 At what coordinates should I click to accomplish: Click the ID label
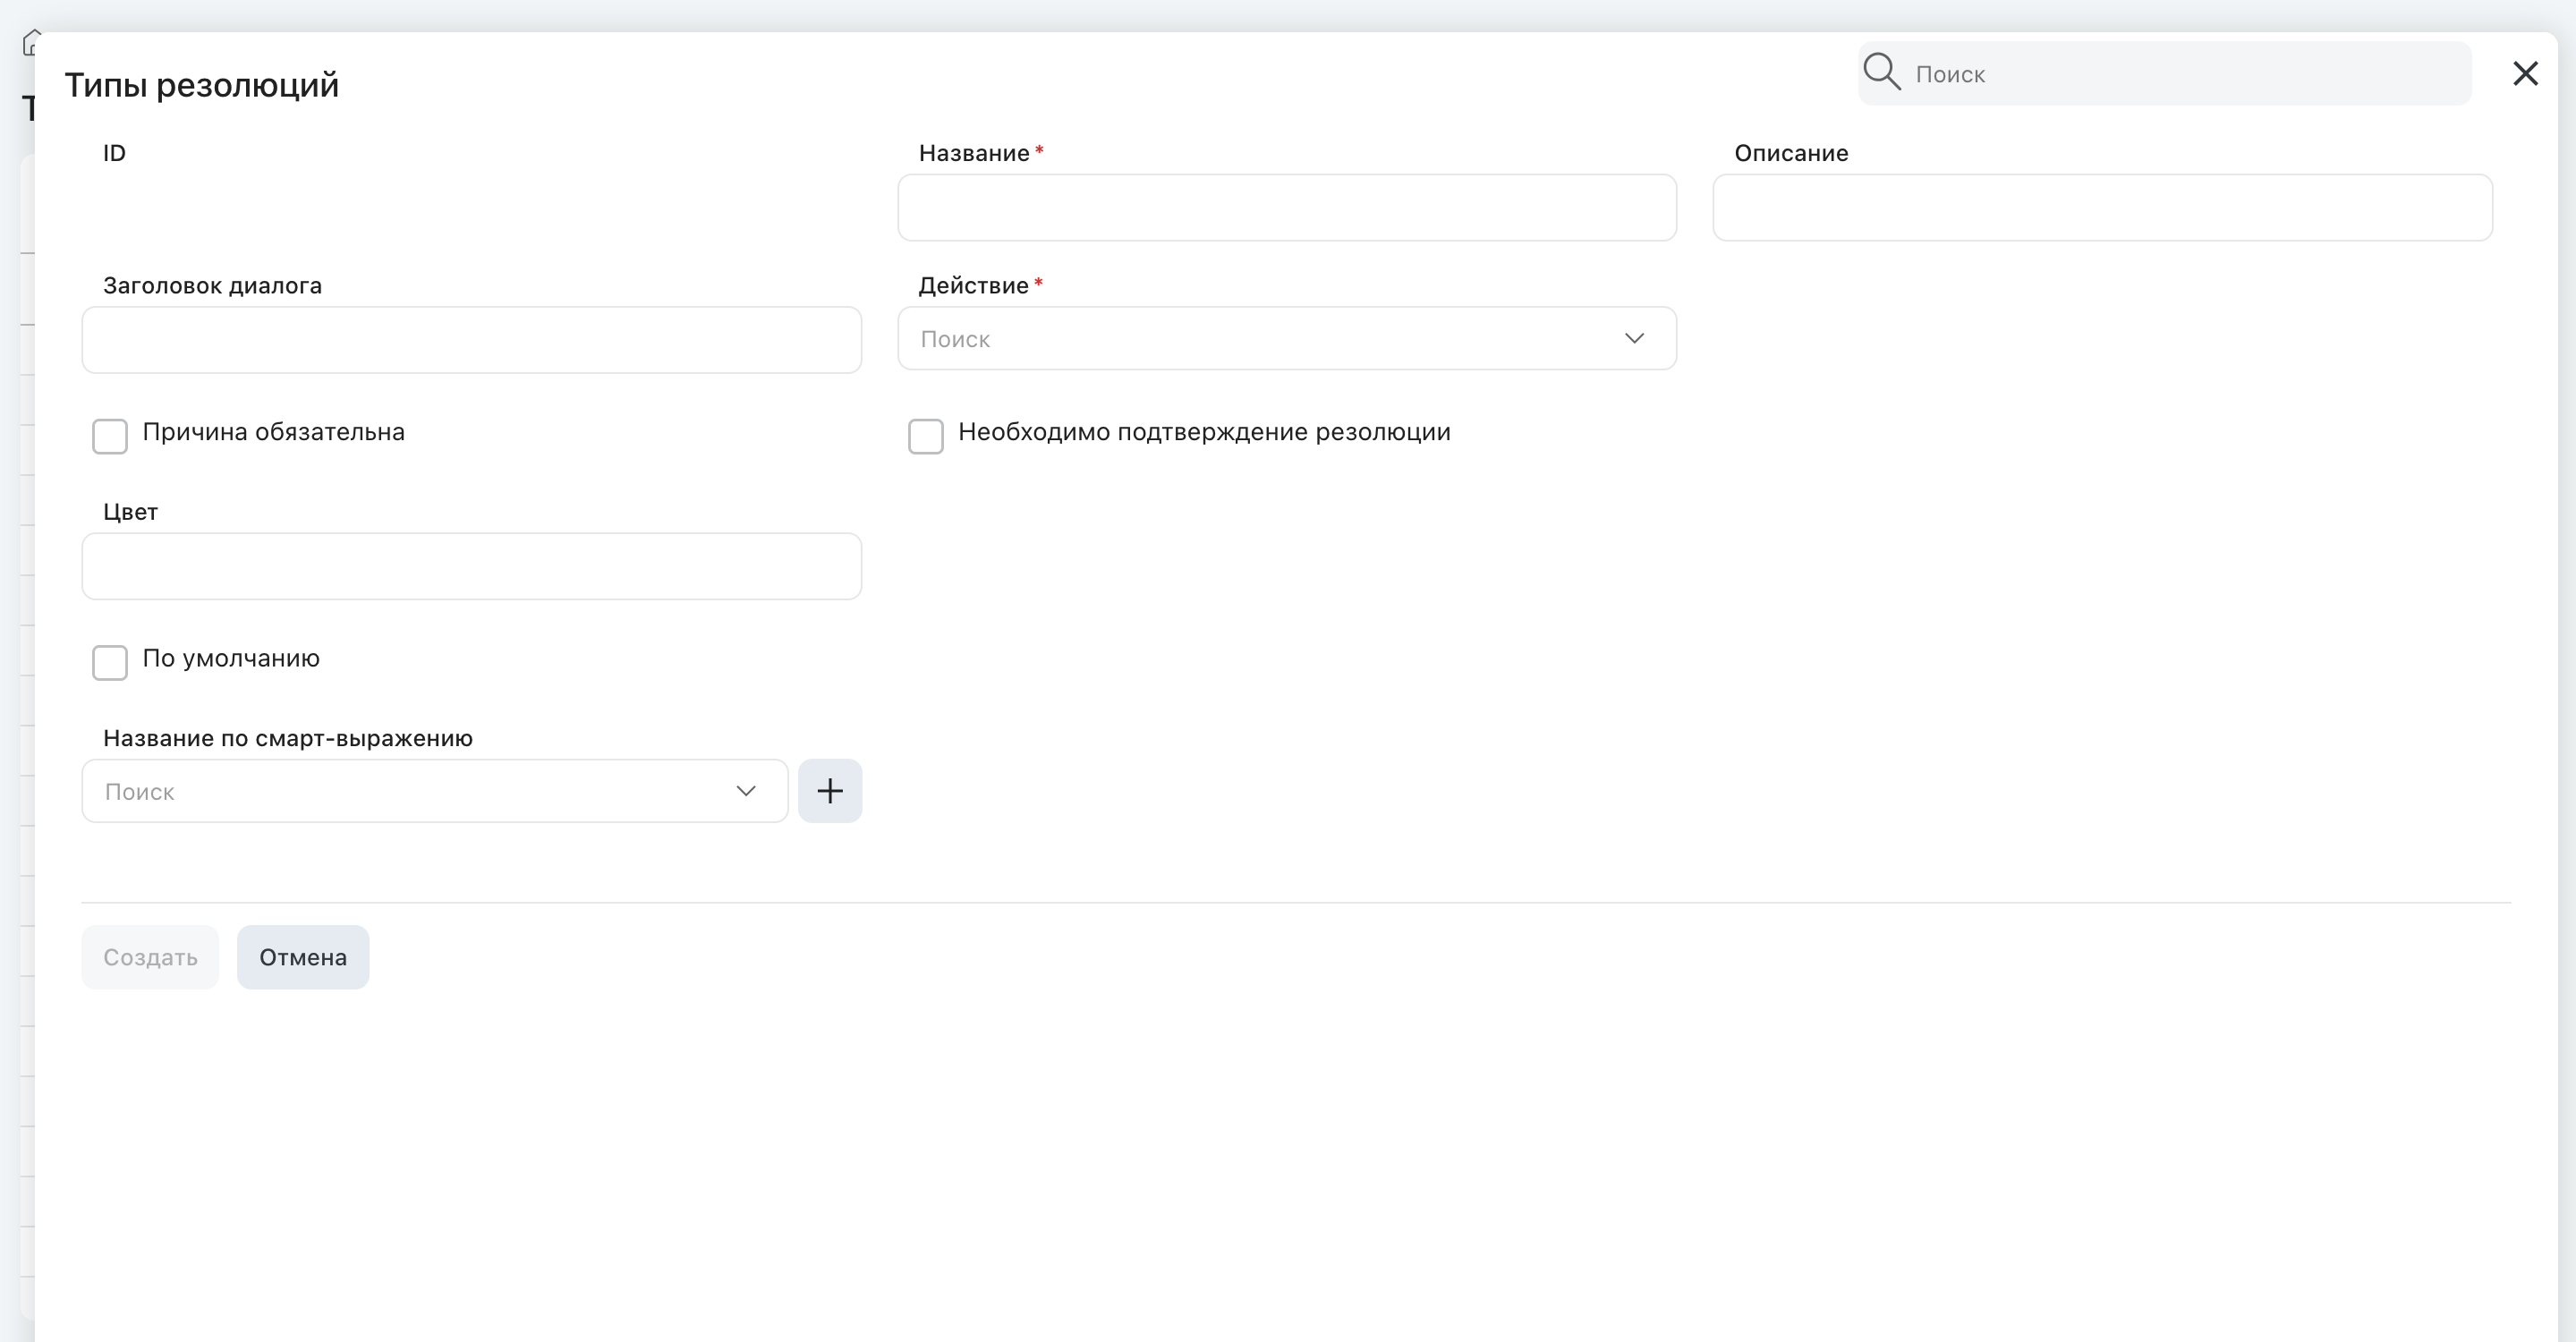(114, 153)
